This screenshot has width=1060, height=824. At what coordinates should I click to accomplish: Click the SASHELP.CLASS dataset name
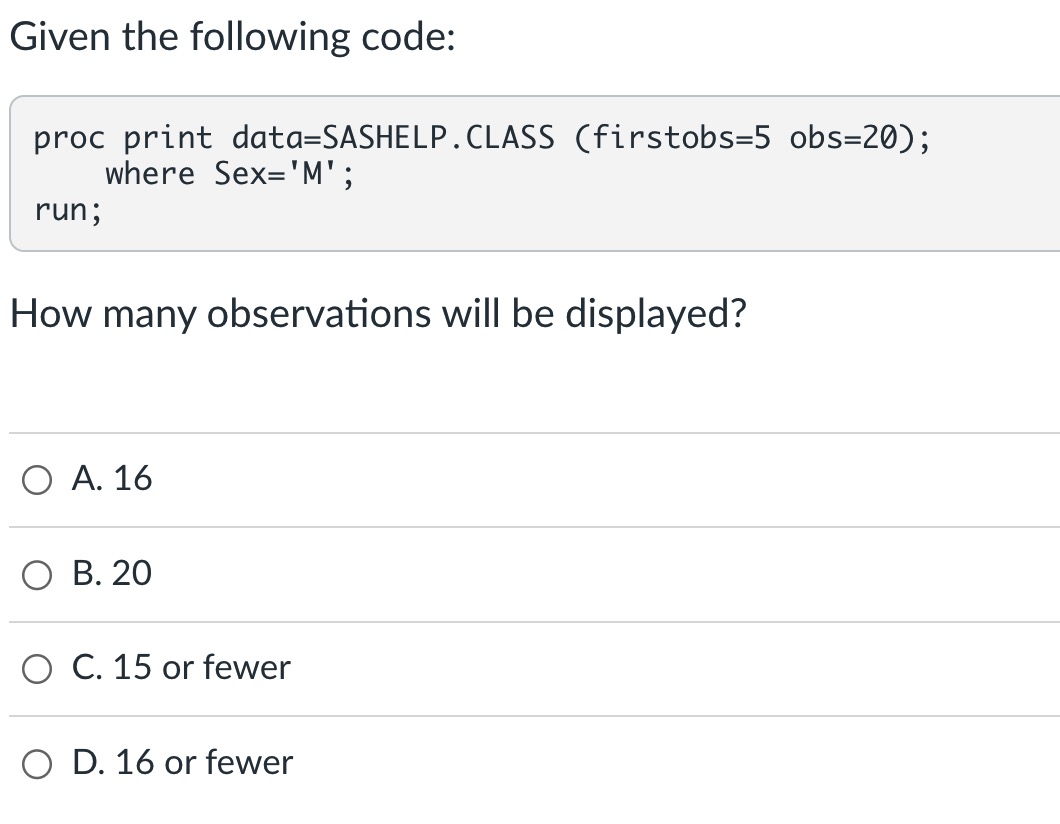pos(438,137)
